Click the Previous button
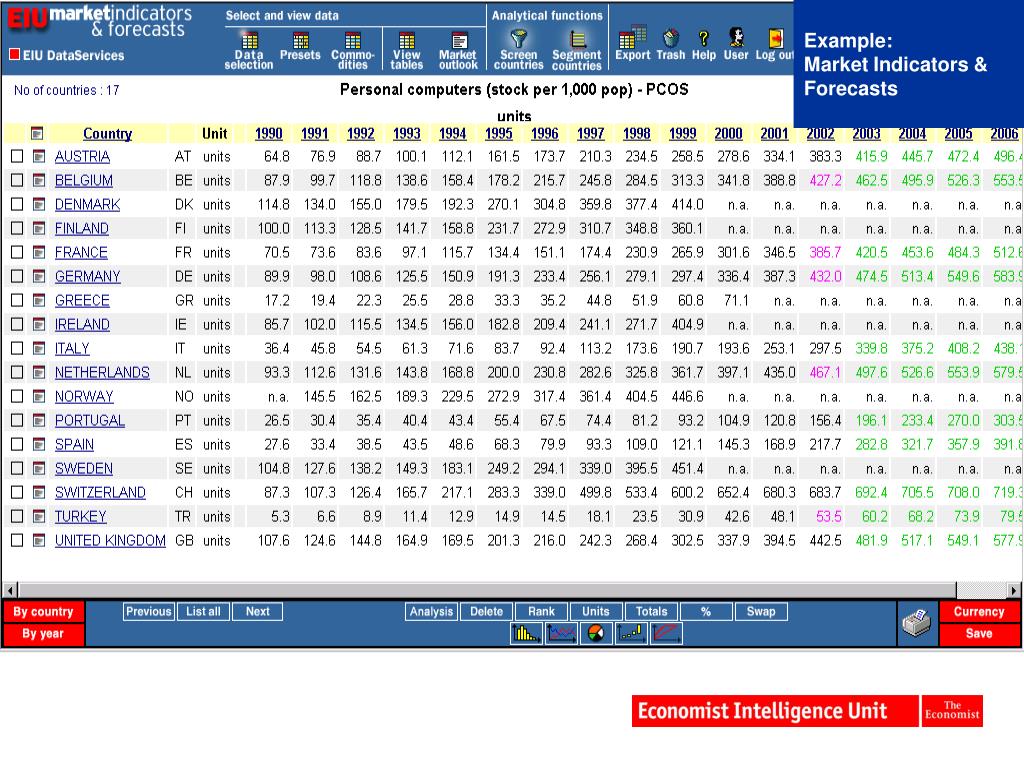The image size is (1024, 768). (148, 611)
